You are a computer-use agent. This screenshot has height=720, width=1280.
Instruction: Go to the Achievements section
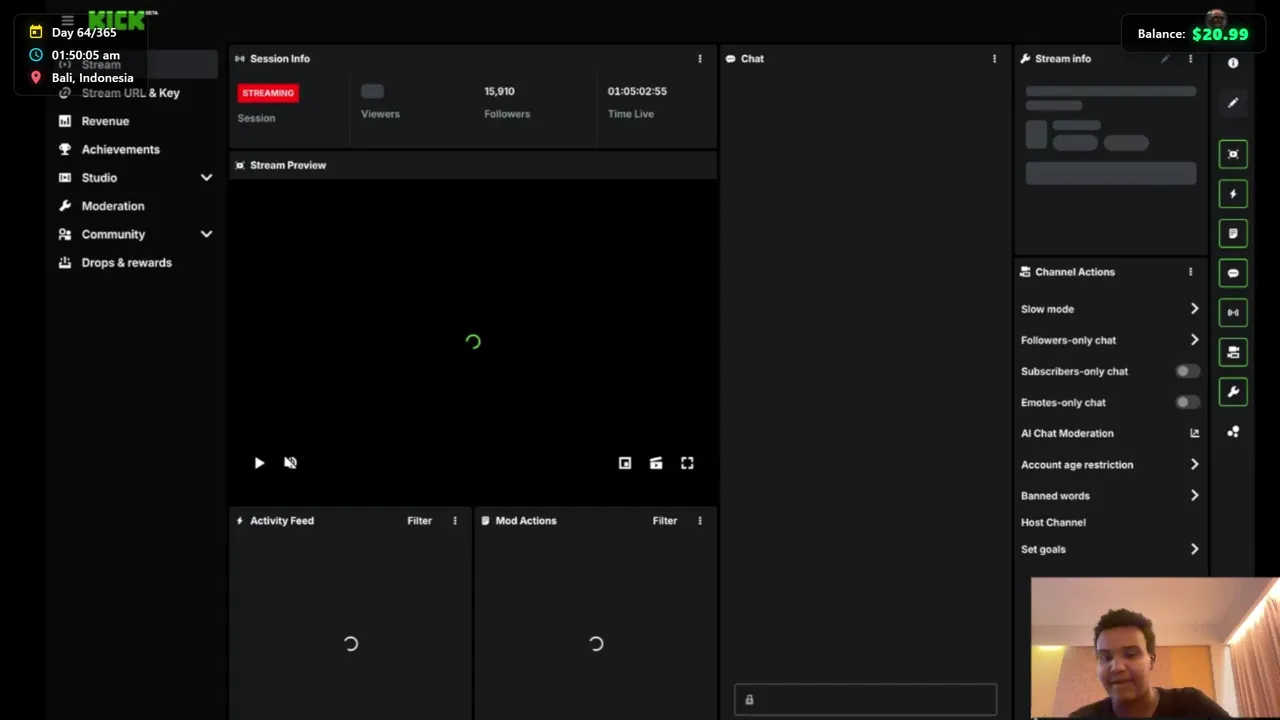pos(120,149)
